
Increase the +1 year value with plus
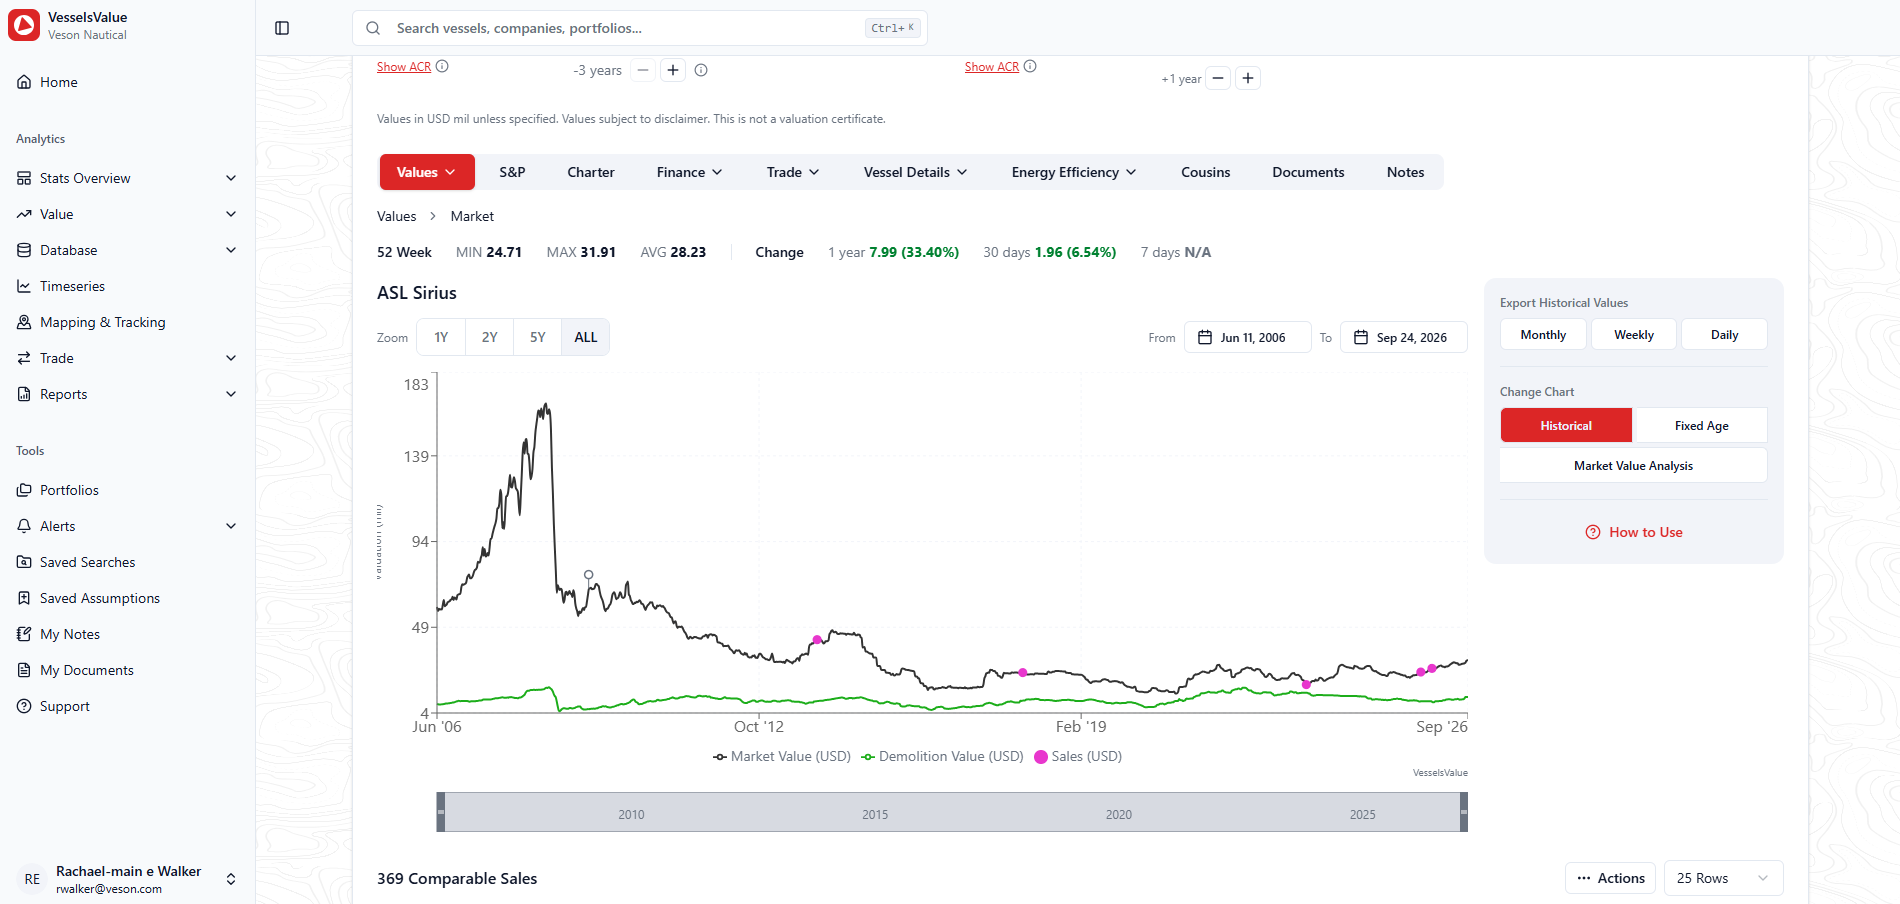[x=1248, y=78]
